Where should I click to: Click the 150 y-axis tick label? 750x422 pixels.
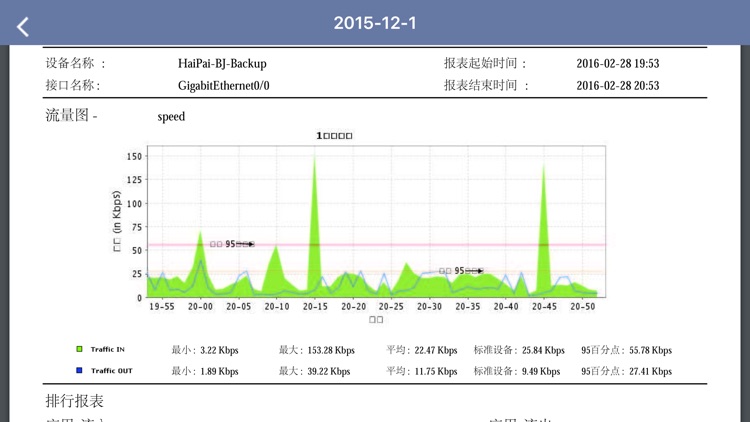(x=134, y=156)
